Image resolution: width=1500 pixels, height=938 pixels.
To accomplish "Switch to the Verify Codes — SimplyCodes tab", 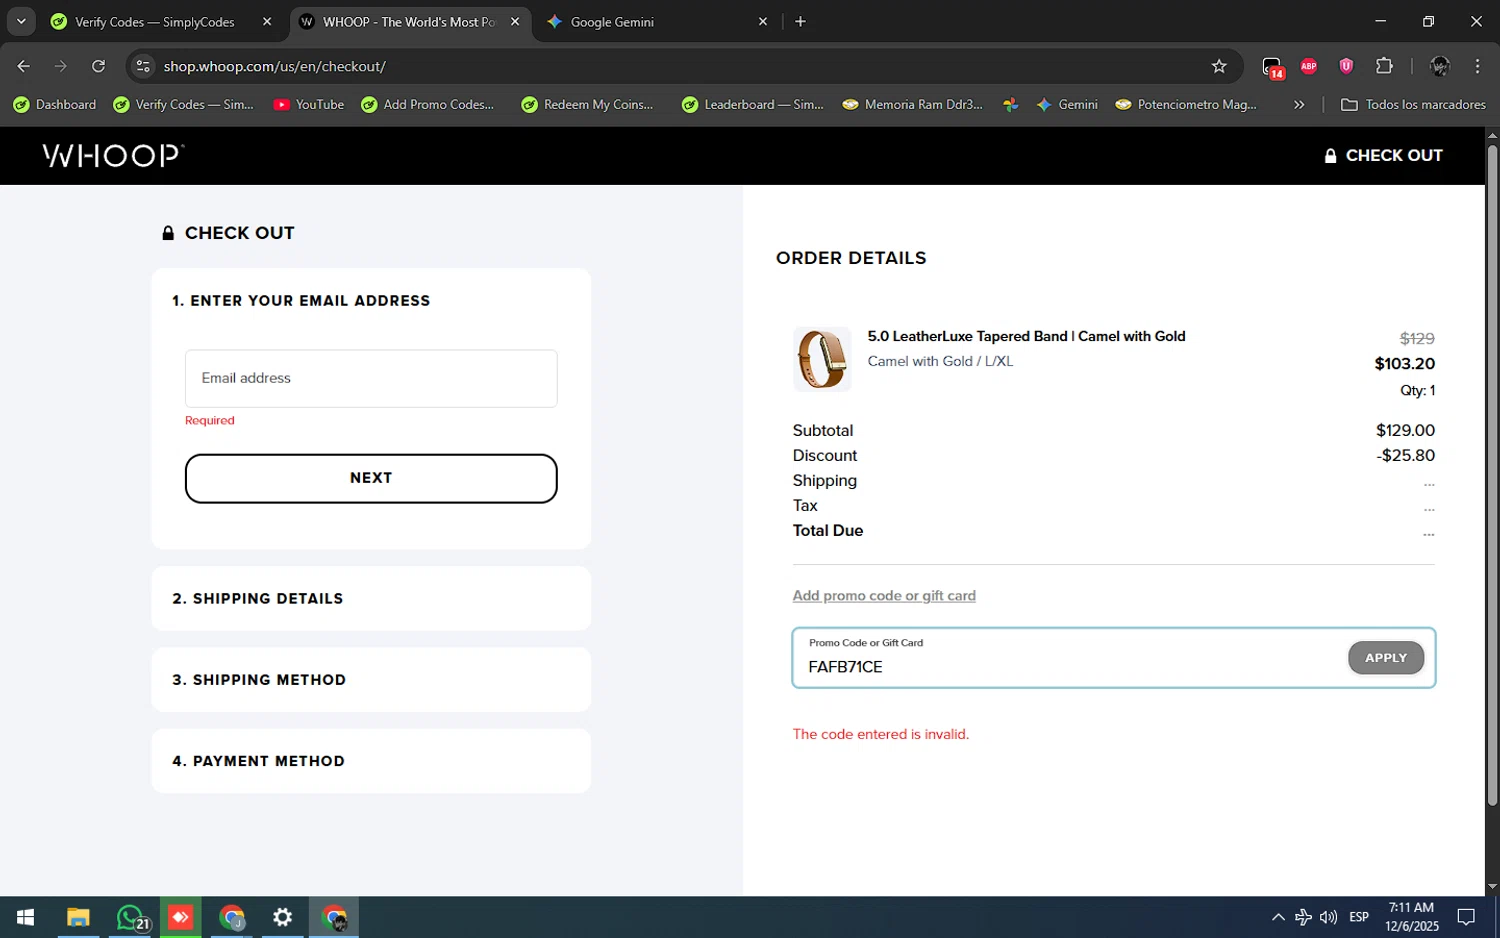I will click(x=155, y=21).
